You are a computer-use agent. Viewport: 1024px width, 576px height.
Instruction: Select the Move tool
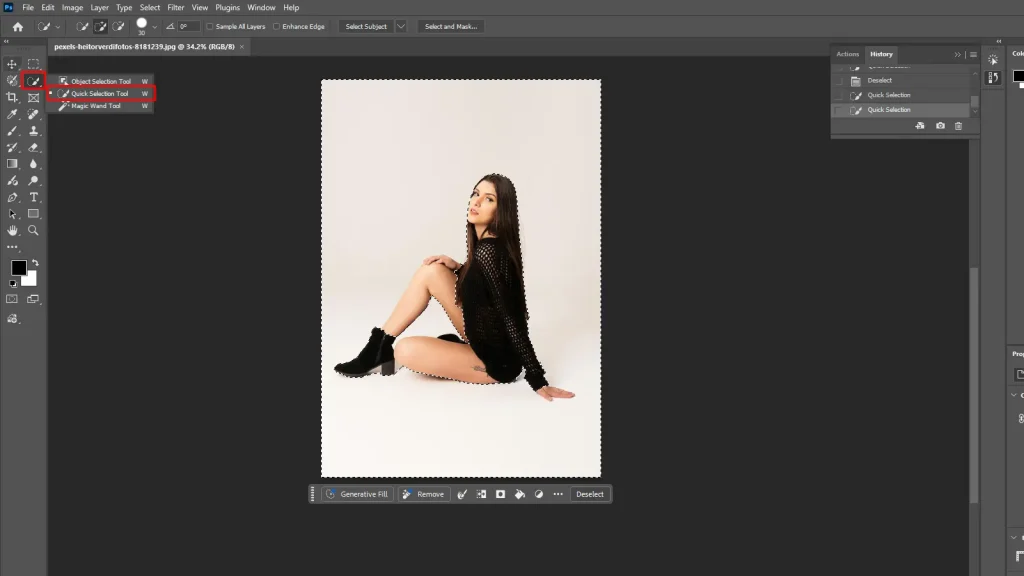pyautogui.click(x=12, y=64)
